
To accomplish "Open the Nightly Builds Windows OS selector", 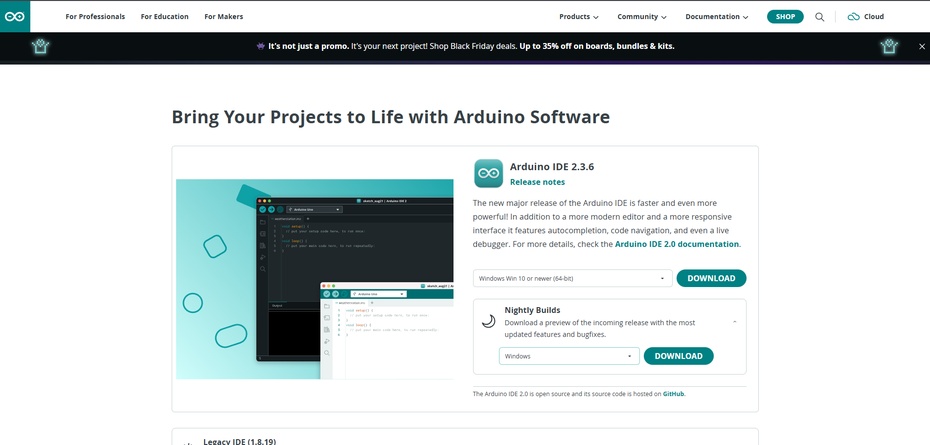I will click(569, 356).
